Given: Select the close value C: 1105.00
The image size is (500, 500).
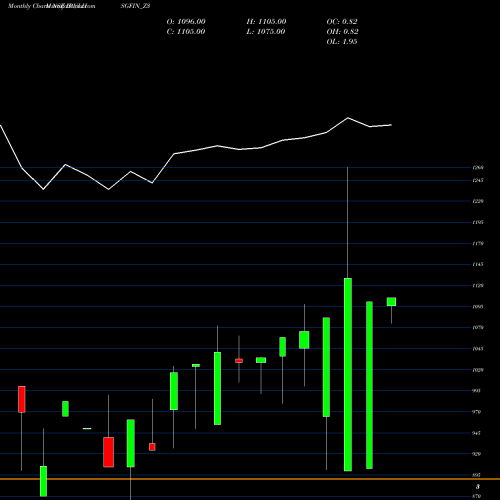Looking at the screenshot, I should coord(186,32).
